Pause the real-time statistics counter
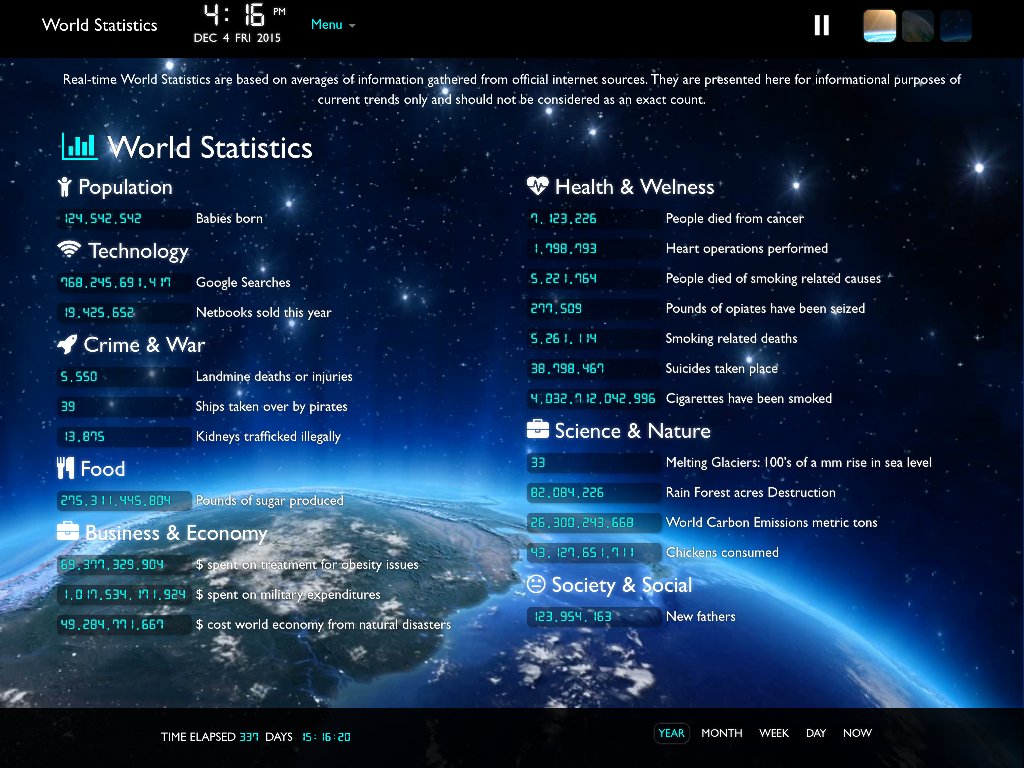 coord(822,25)
